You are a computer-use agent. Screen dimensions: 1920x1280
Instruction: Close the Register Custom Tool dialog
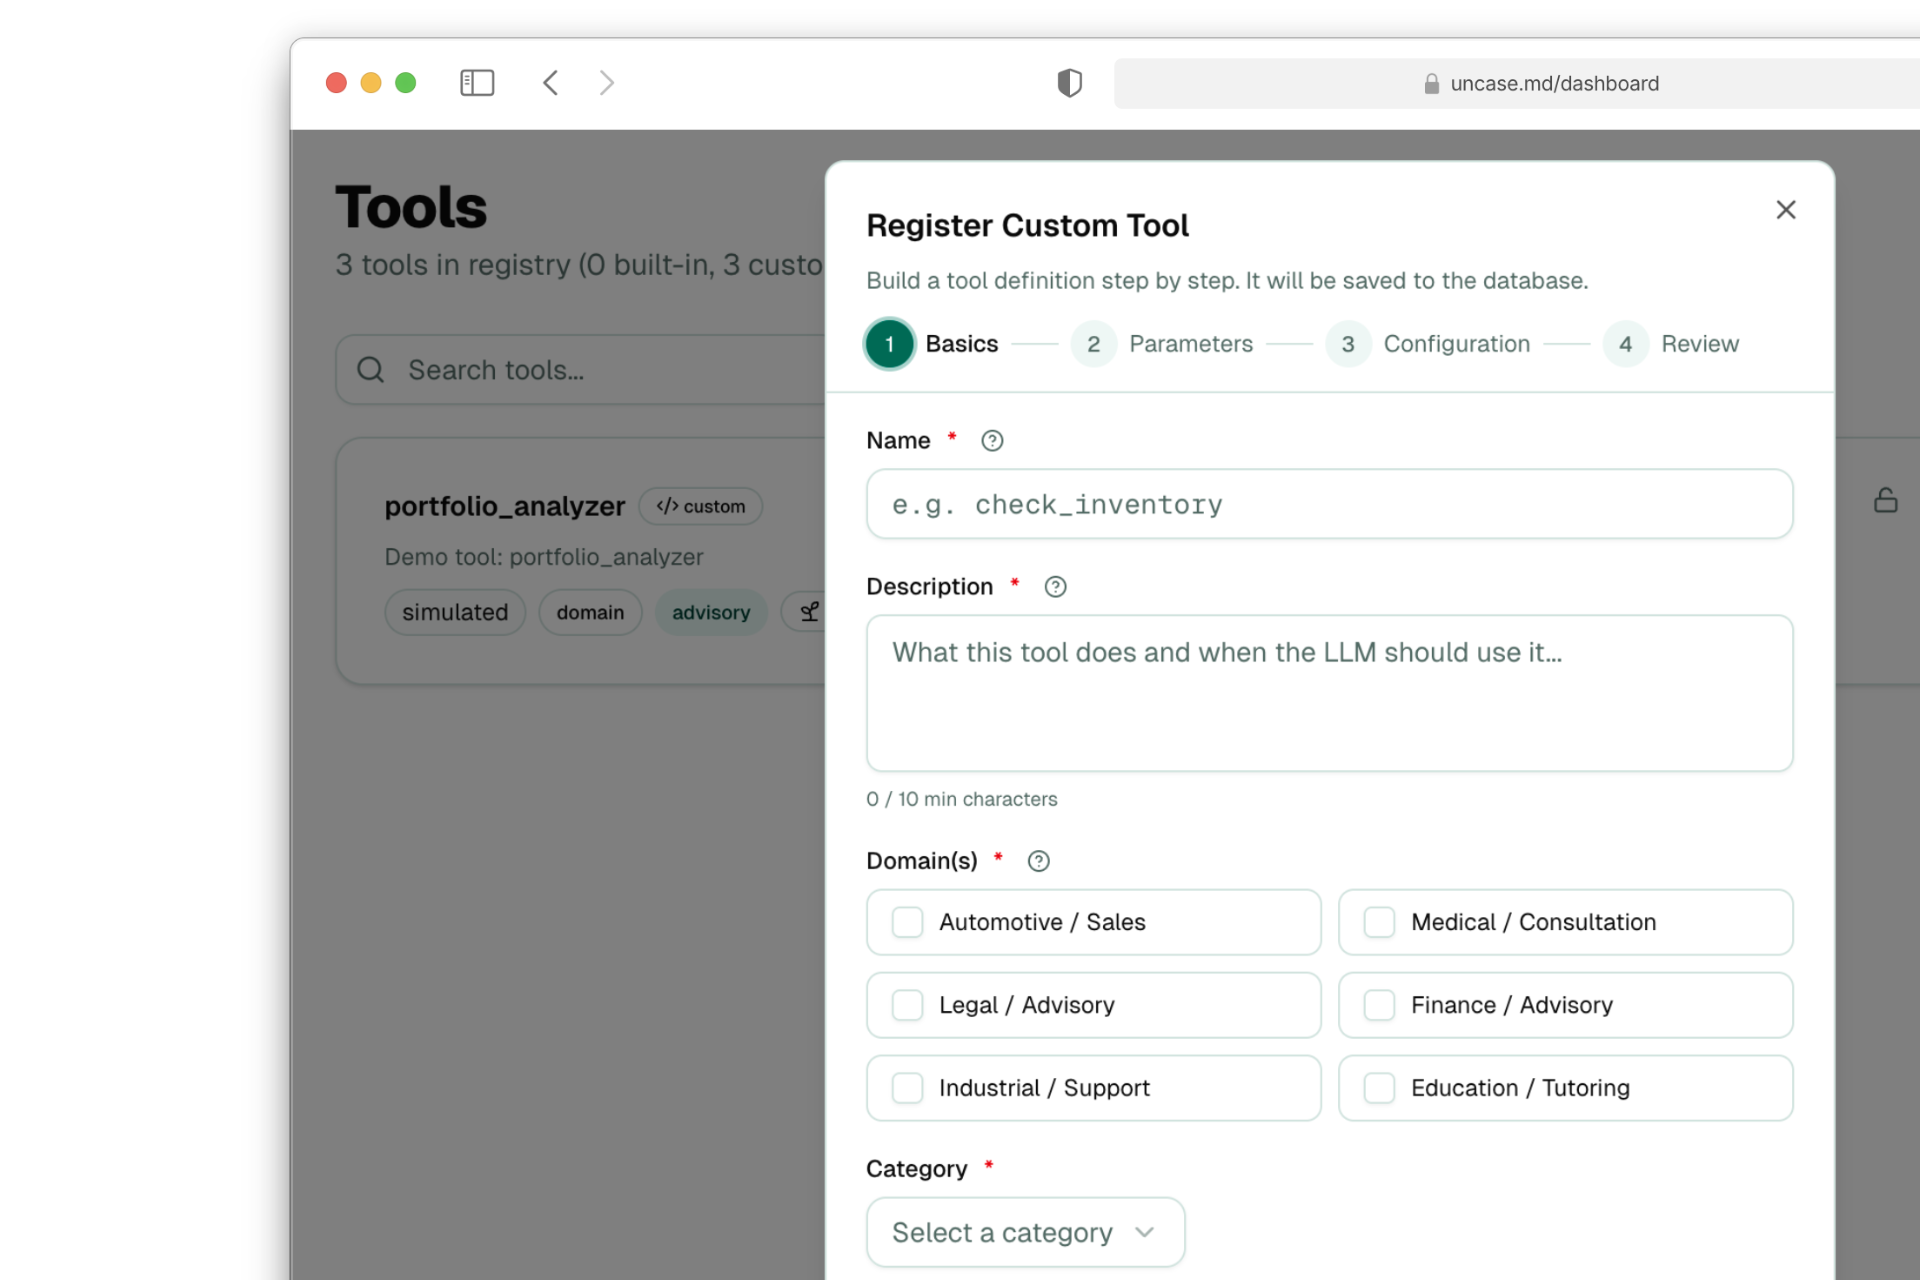point(1785,210)
